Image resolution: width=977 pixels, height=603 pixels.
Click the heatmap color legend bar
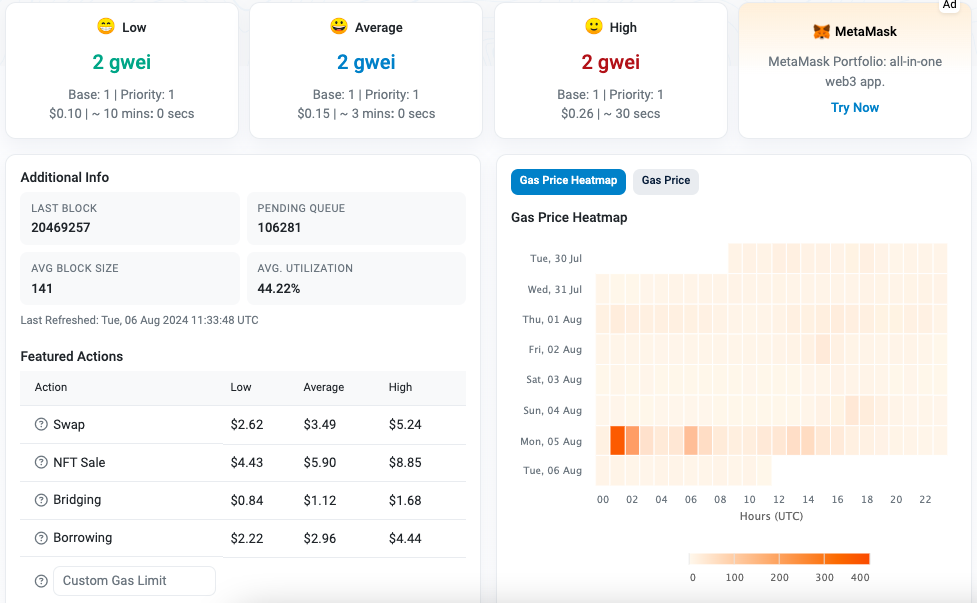tap(779, 559)
